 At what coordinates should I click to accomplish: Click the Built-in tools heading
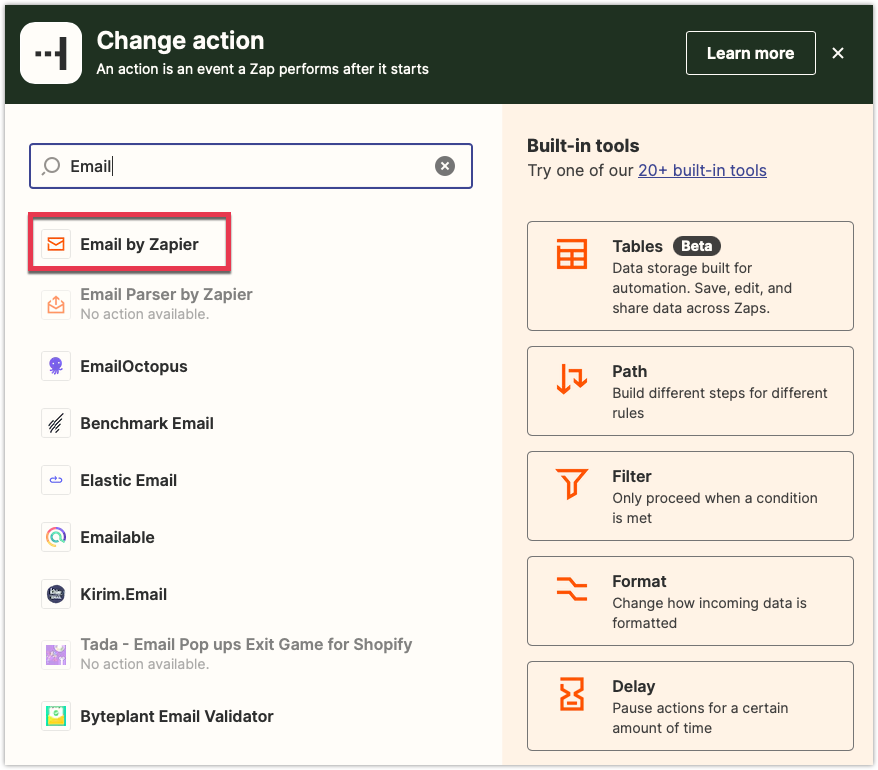tap(583, 146)
